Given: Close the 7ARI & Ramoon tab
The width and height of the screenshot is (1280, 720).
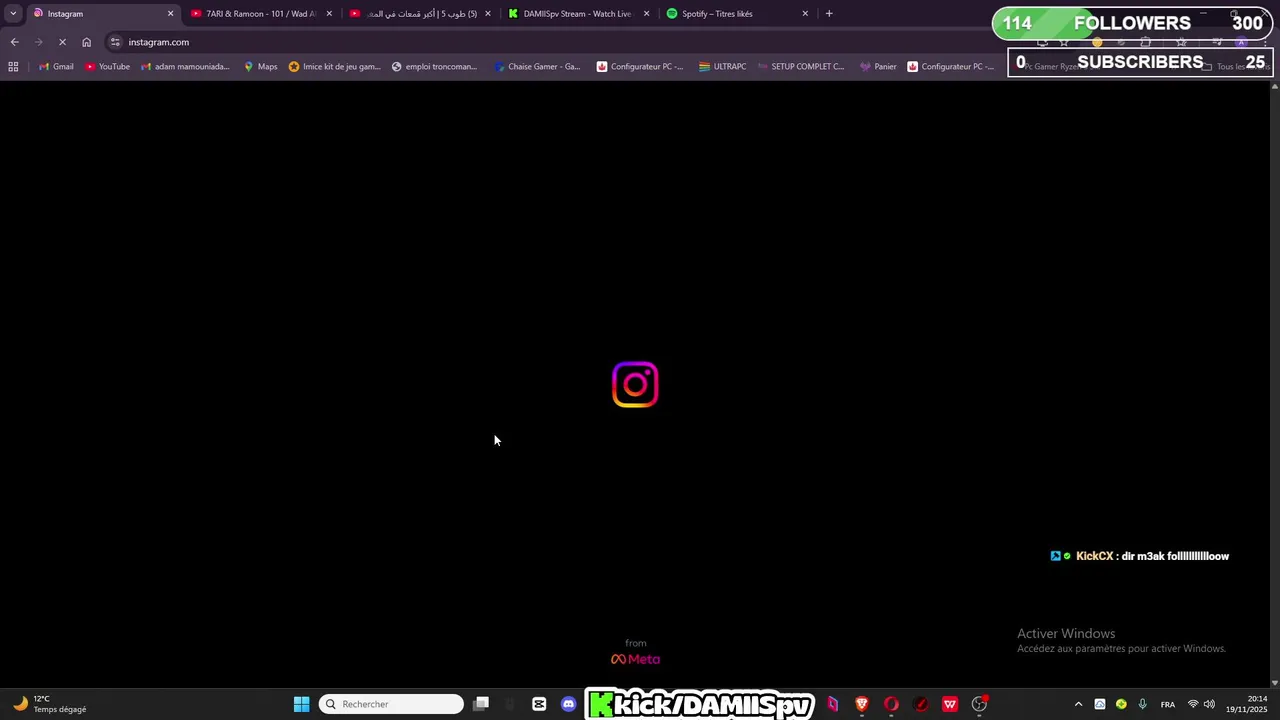Looking at the screenshot, I should (x=329, y=14).
